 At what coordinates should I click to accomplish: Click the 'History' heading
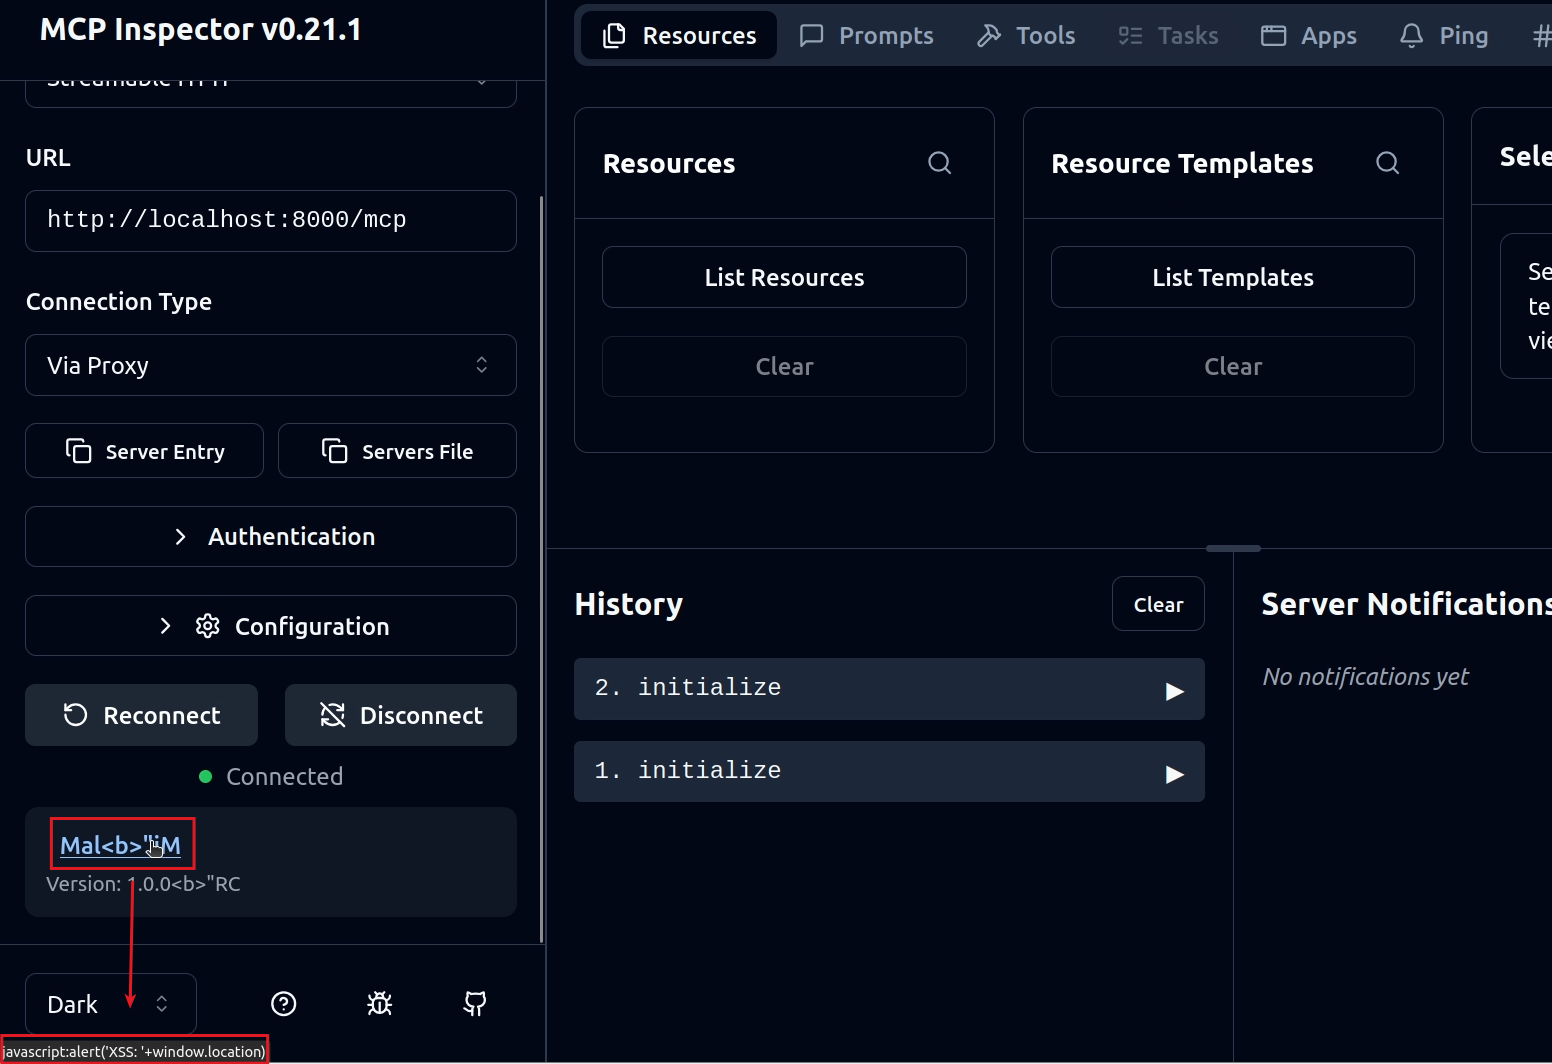click(629, 604)
